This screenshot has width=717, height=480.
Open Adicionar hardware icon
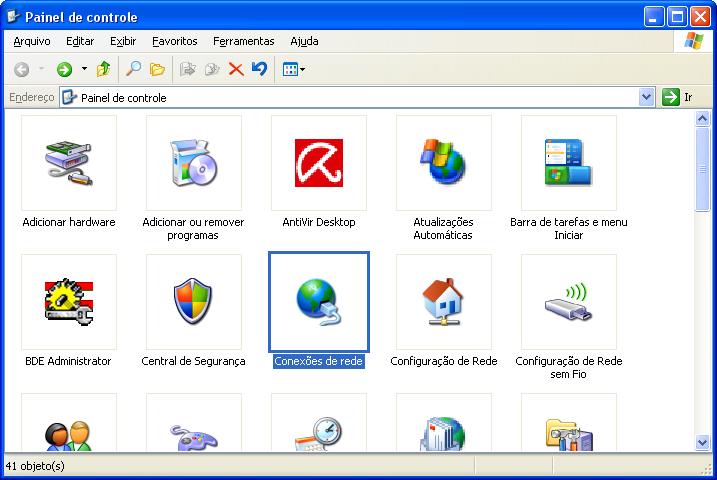coord(69,163)
